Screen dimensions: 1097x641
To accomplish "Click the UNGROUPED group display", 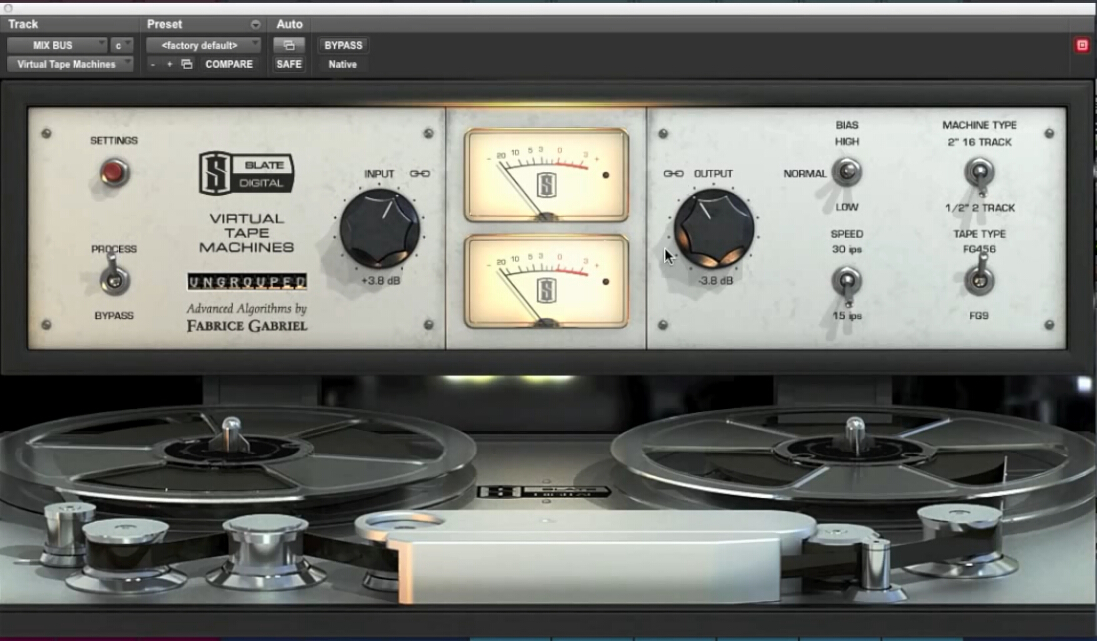I will click(x=247, y=281).
